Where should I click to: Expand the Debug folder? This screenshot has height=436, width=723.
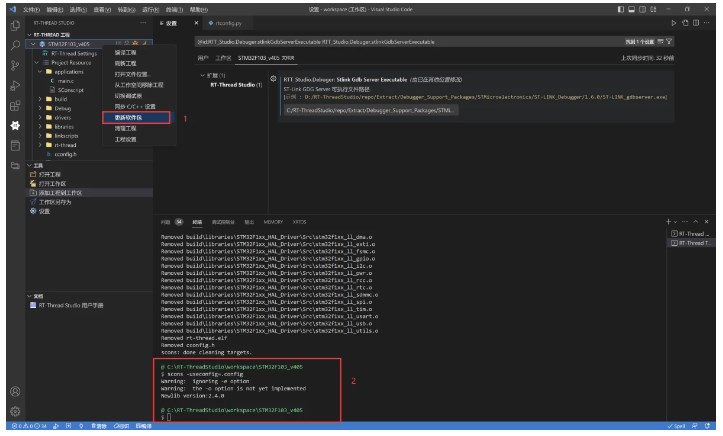tap(40, 108)
